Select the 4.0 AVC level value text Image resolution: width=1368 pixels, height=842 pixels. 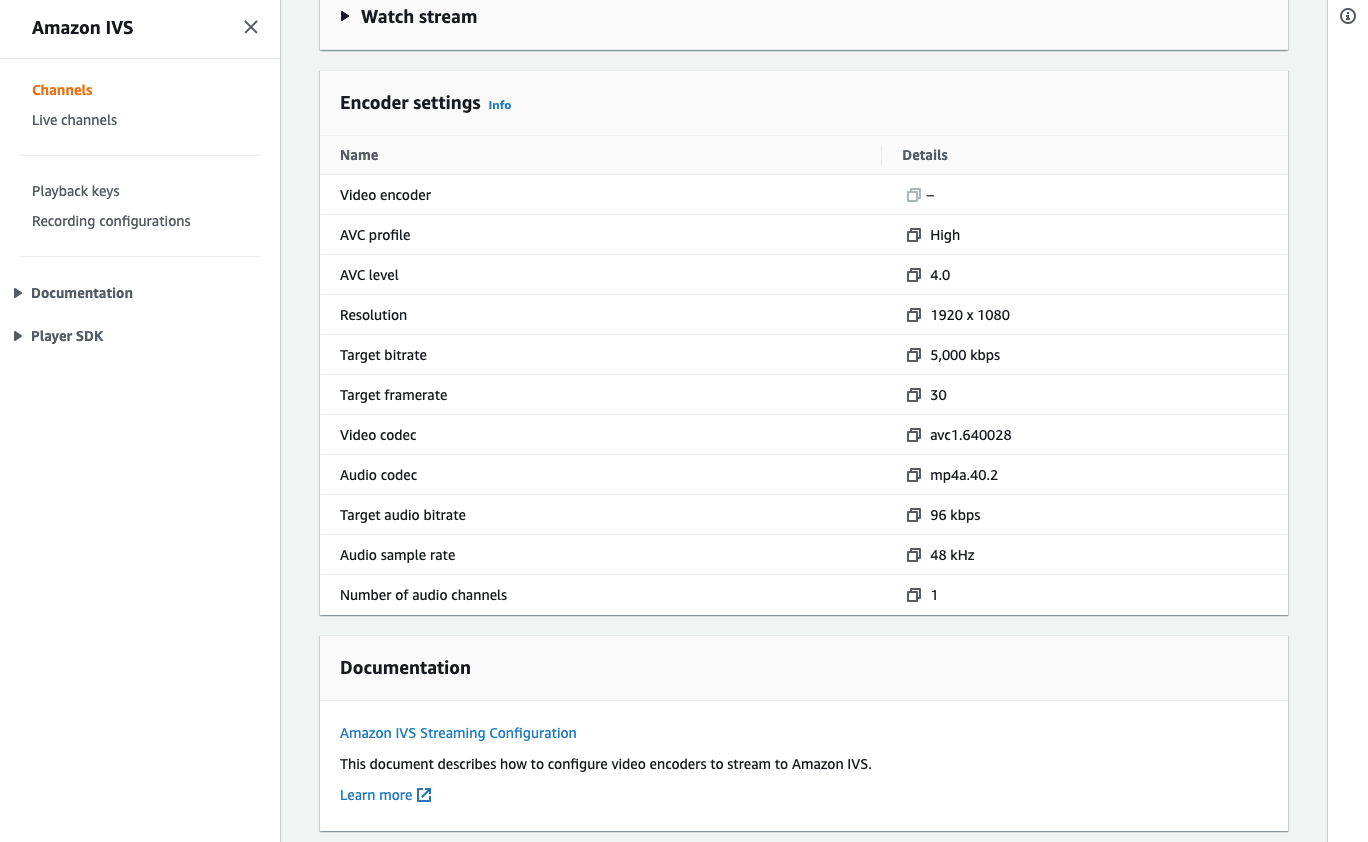(940, 275)
